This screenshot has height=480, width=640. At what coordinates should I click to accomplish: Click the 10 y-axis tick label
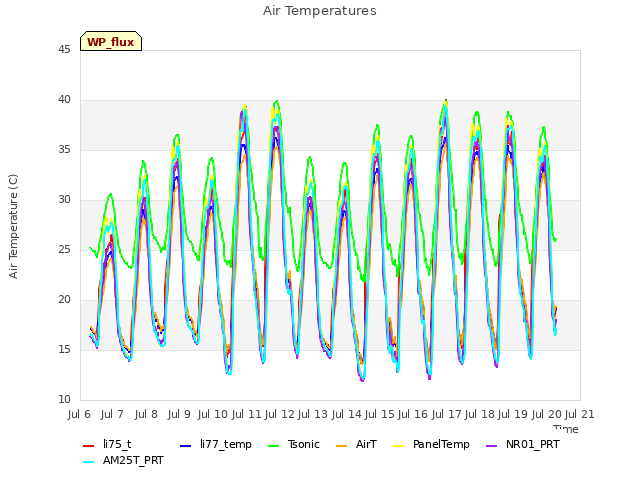coord(64,400)
